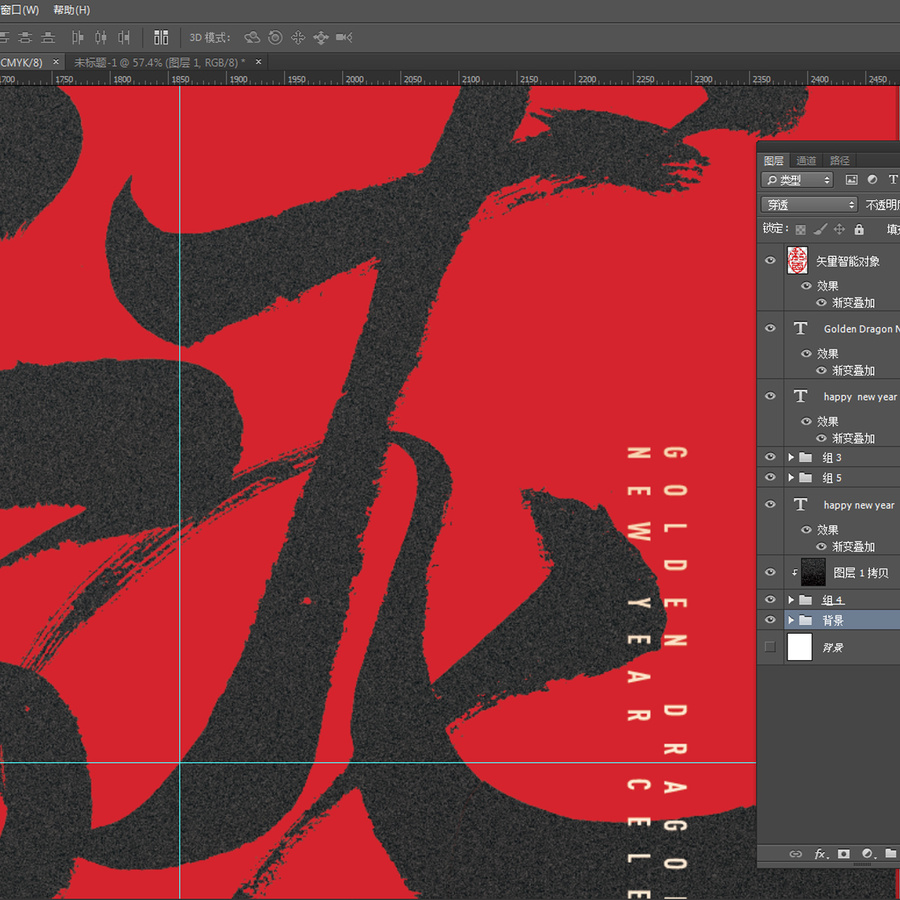The height and width of the screenshot is (900, 900).
Task: Select the 3D pan mode icon
Action: click(x=298, y=38)
